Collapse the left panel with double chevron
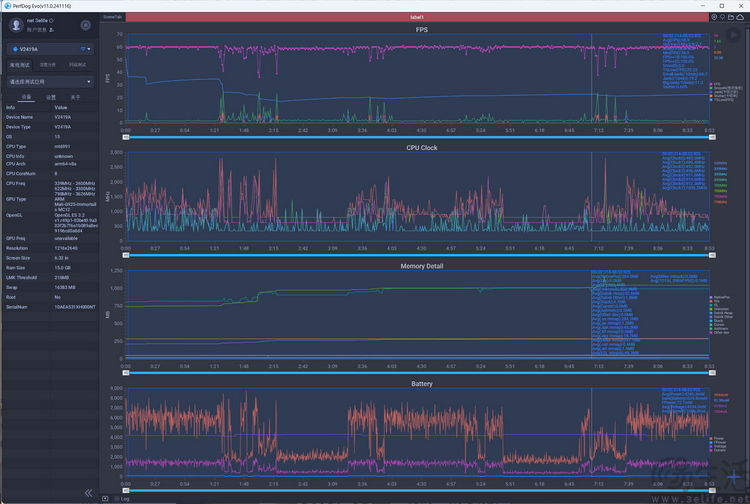Image resolution: width=750 pixels, height=504 pixels. click(x=88, y=493)
